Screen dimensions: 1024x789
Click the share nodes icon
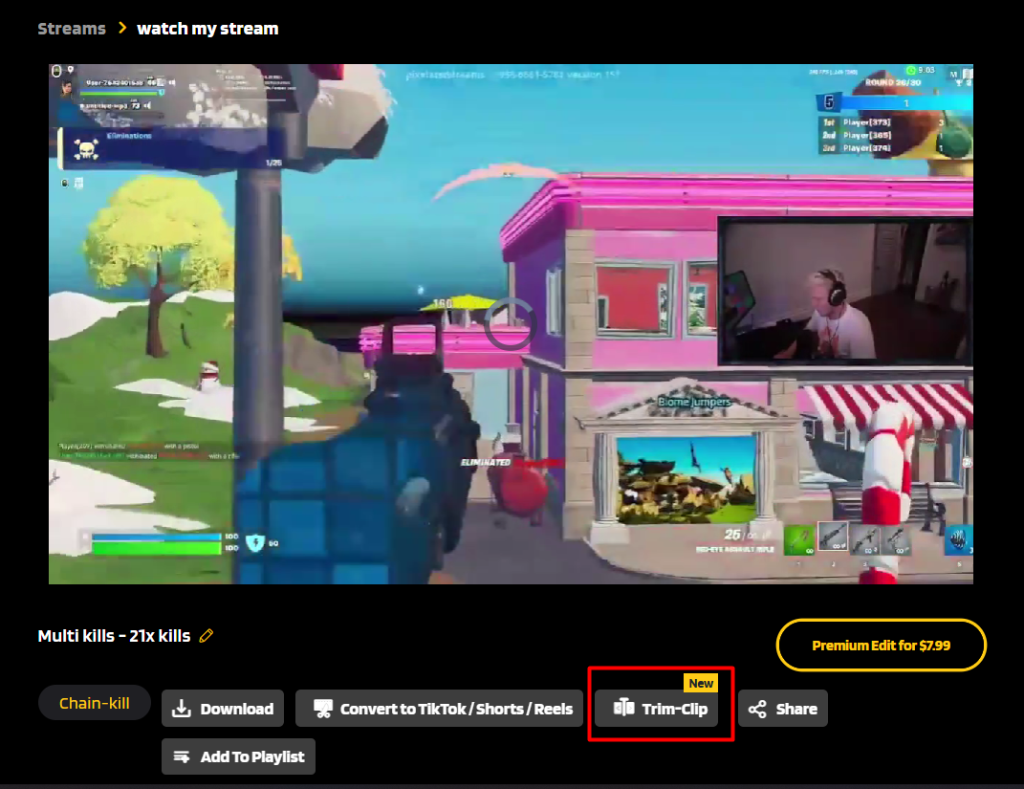758,709
